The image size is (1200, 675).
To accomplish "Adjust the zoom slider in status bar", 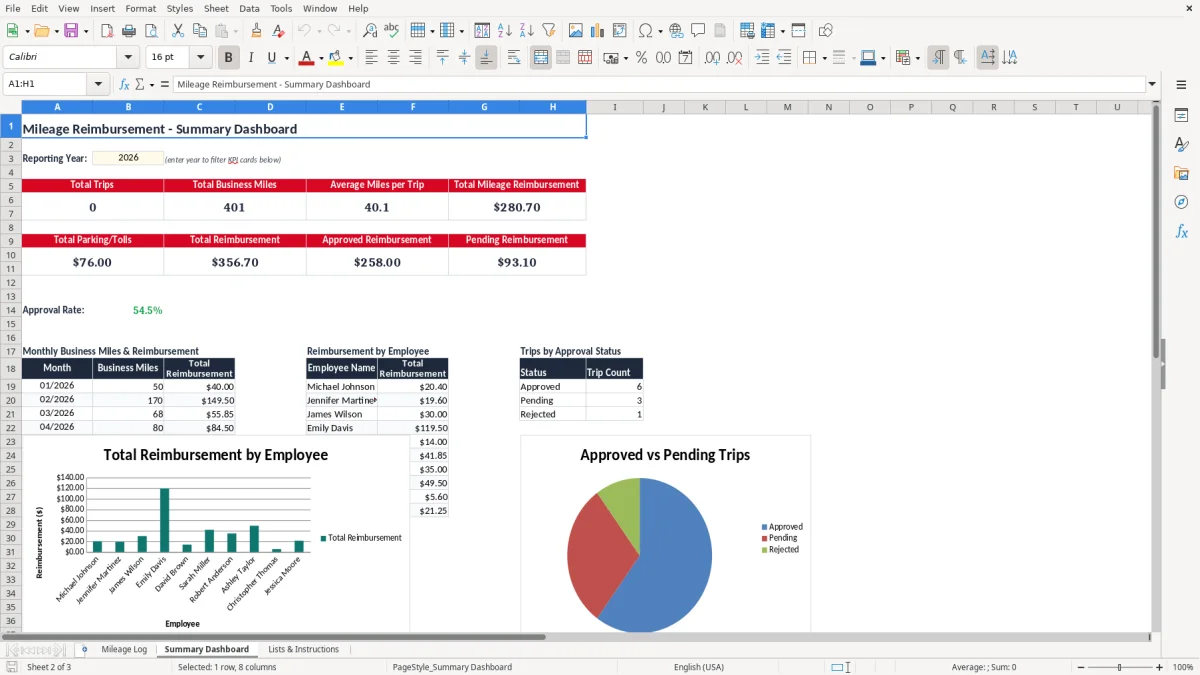I will (1119, 667).
